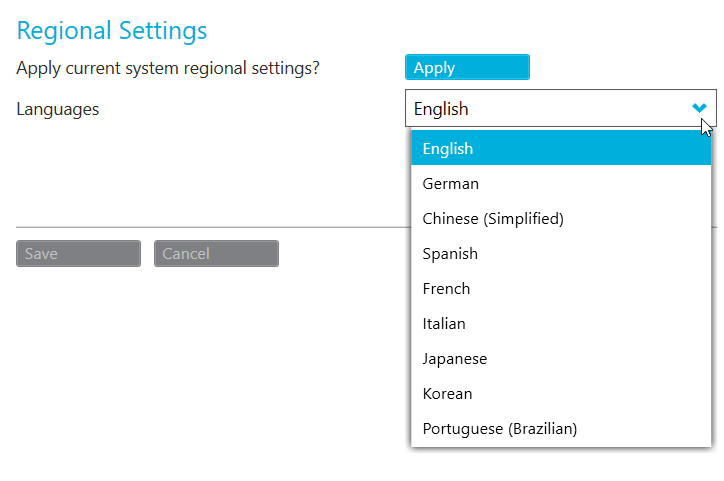Select Italian from the language options
724x481 pixels.
(561, 324)
